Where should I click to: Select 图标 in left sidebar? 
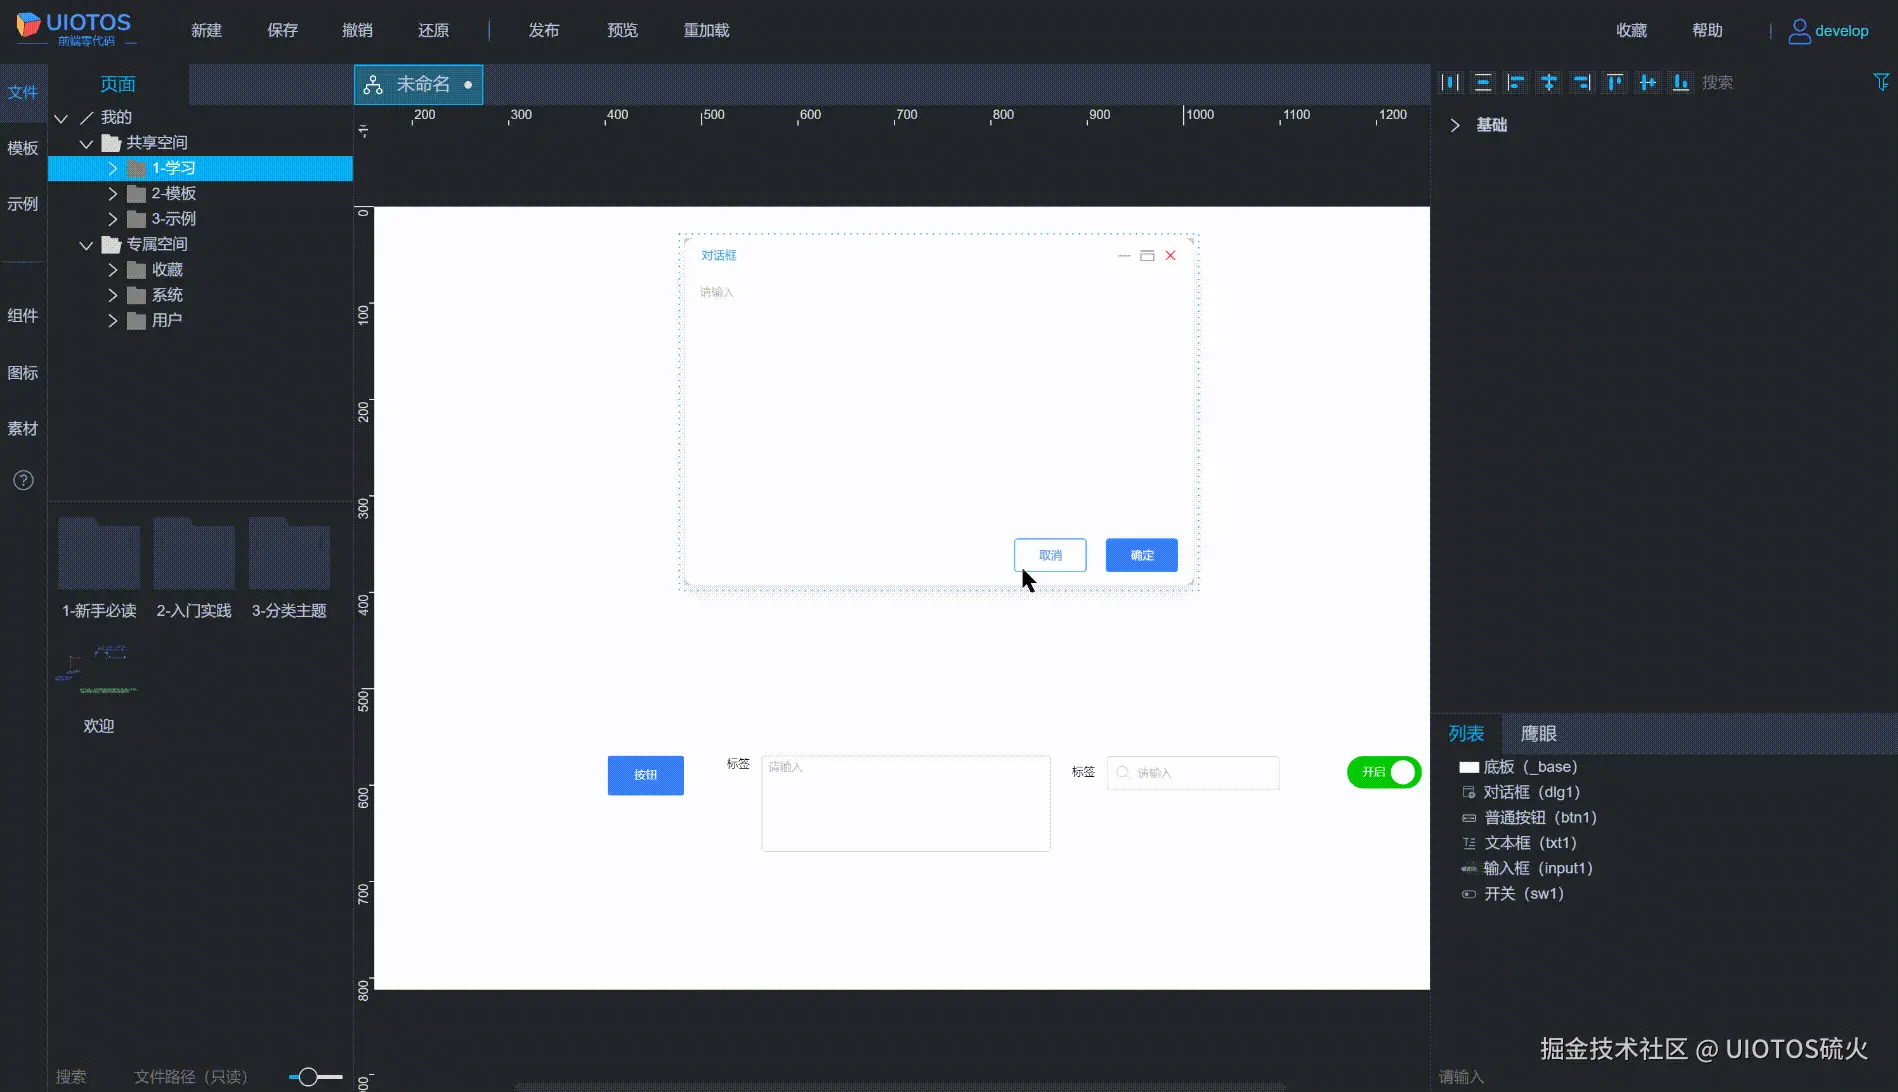coord(23,373)
